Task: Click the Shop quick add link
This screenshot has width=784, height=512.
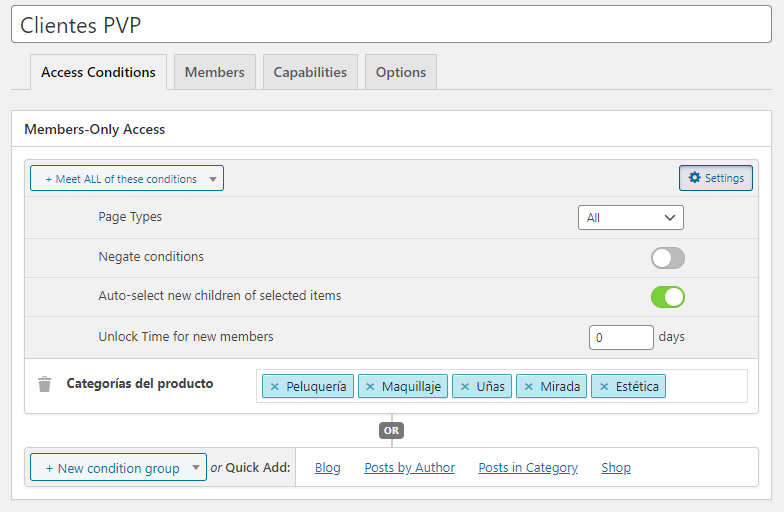Action: 616,468
